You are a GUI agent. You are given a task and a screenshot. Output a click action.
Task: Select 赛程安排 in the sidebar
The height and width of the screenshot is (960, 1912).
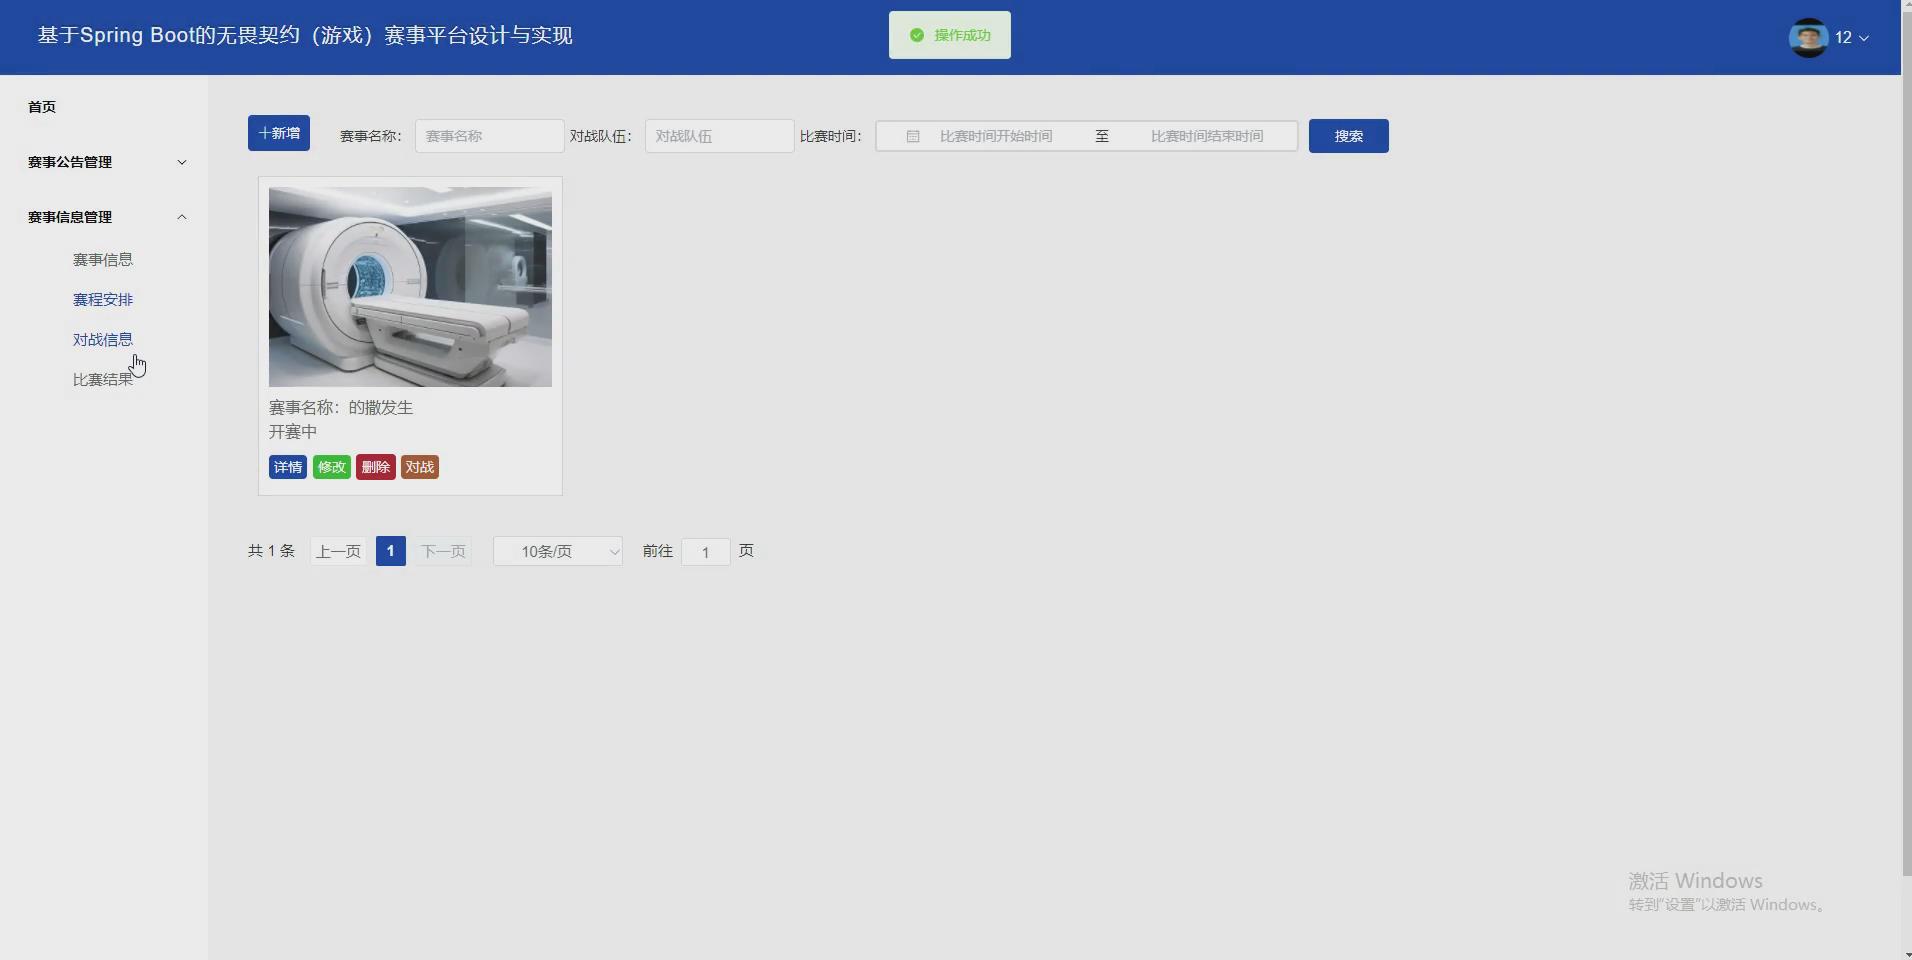(x=104, y=298)
